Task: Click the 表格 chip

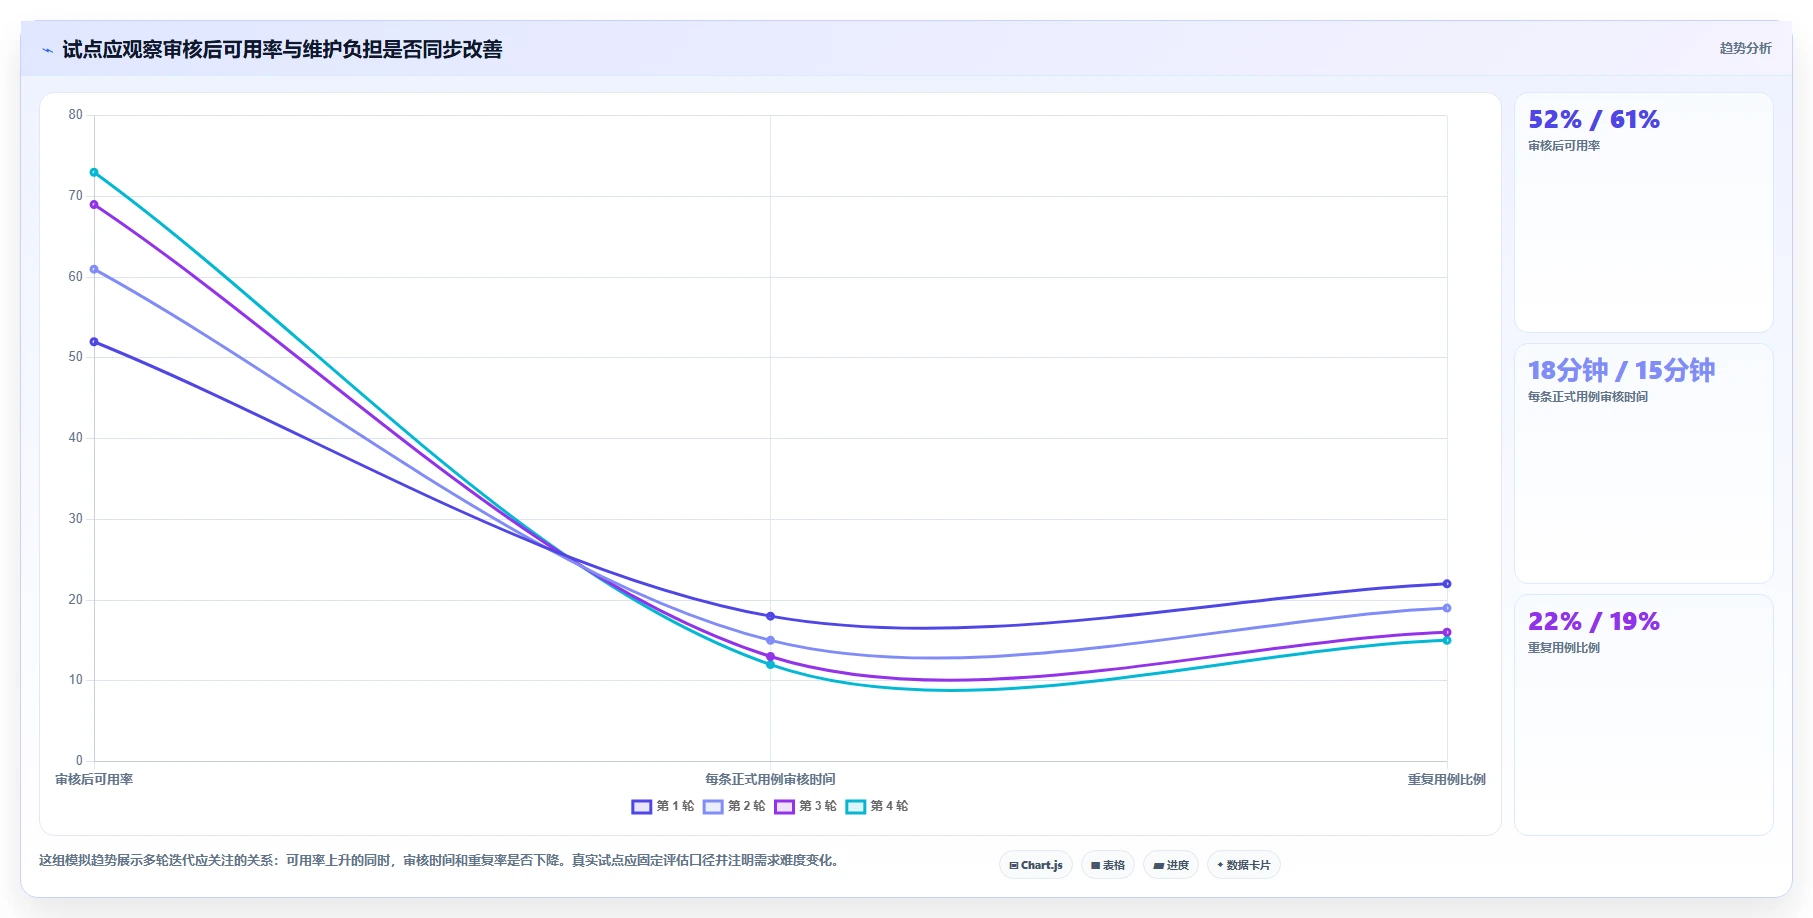Action: [x=1108, y=865]
